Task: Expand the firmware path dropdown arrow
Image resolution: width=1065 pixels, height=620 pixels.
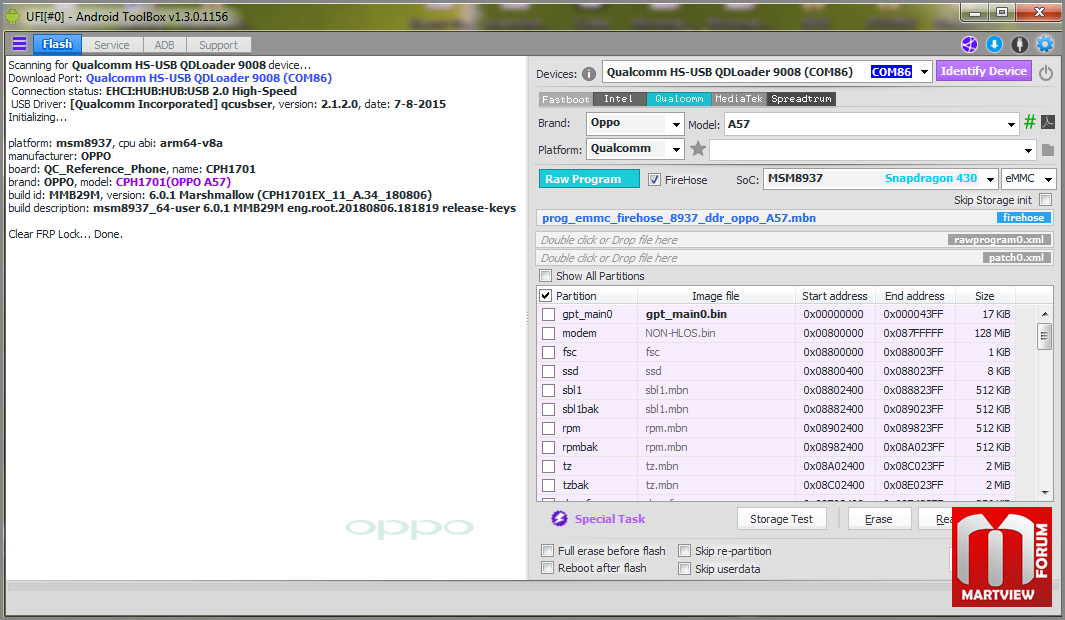Action: click(x=1028, y=150)
